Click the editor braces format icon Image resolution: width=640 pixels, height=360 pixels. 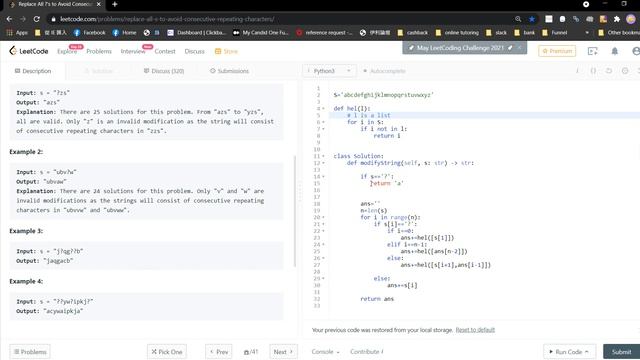click(593, 71)
